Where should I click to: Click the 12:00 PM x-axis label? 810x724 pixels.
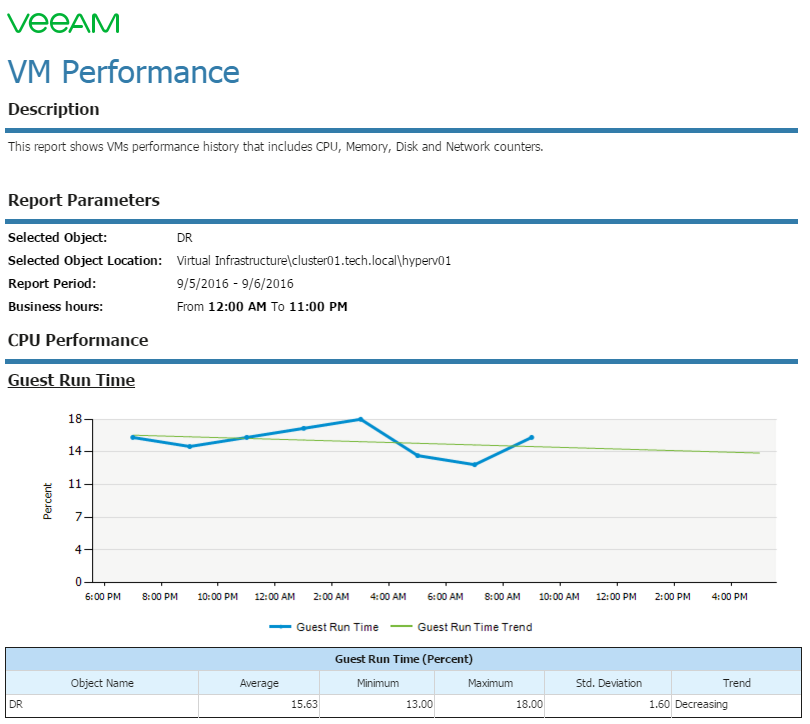click(x=616, y=597)
